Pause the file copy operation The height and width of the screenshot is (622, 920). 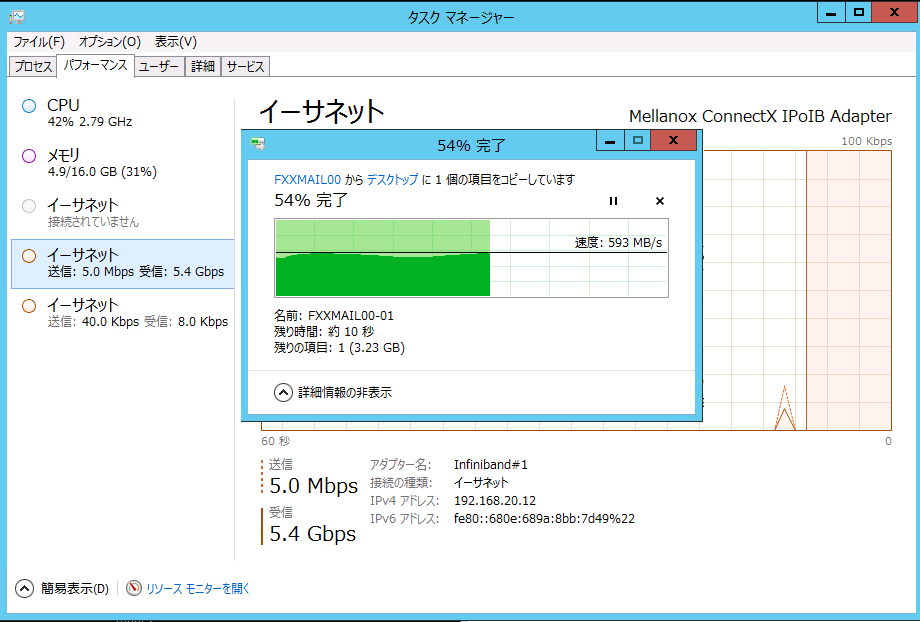click(x=613, y=201)
